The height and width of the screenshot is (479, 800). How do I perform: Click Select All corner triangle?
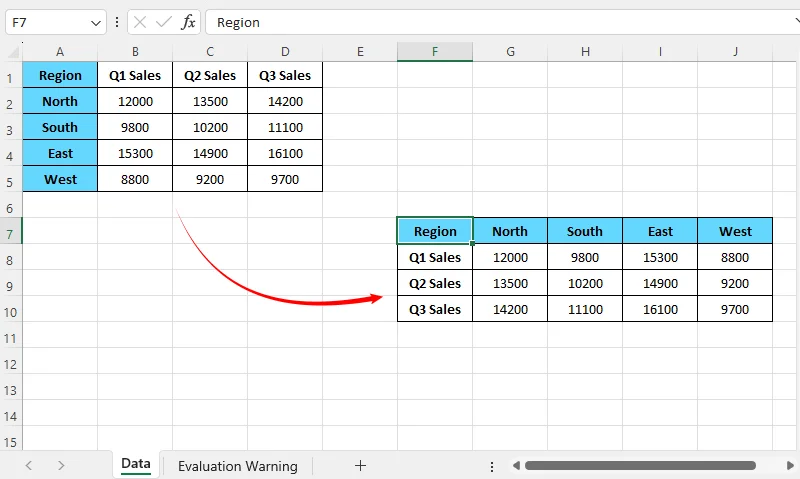pos(13,52)
